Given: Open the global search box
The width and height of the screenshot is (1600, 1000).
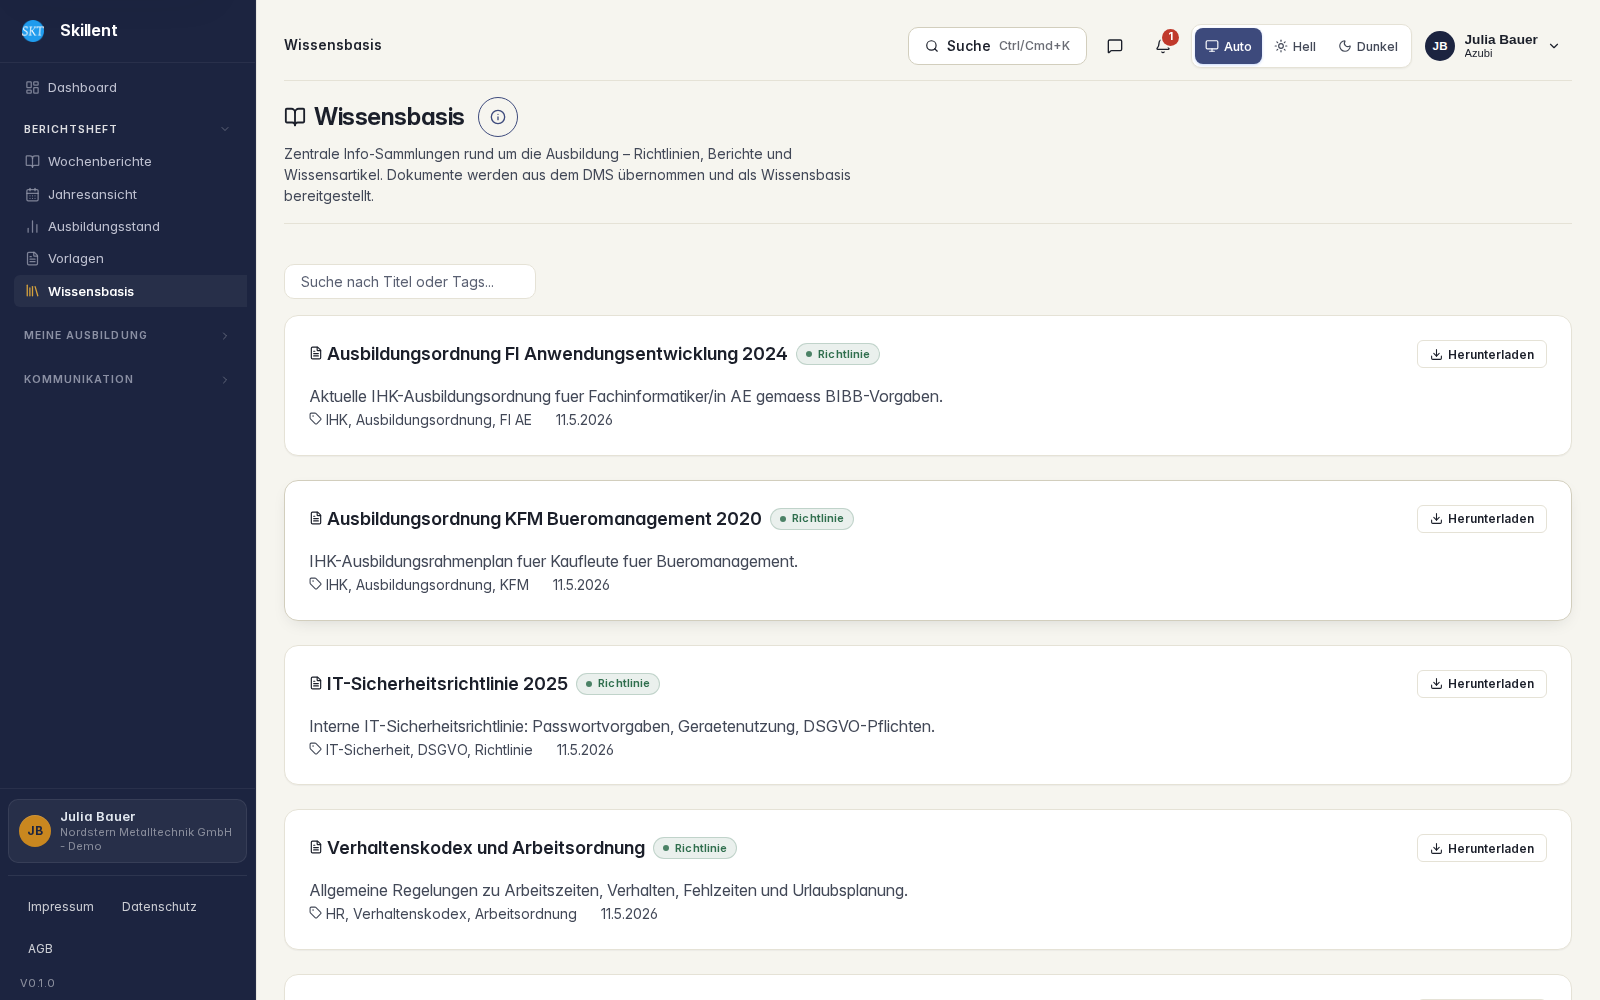Looking at the screenshot, I should click(997, 46).
